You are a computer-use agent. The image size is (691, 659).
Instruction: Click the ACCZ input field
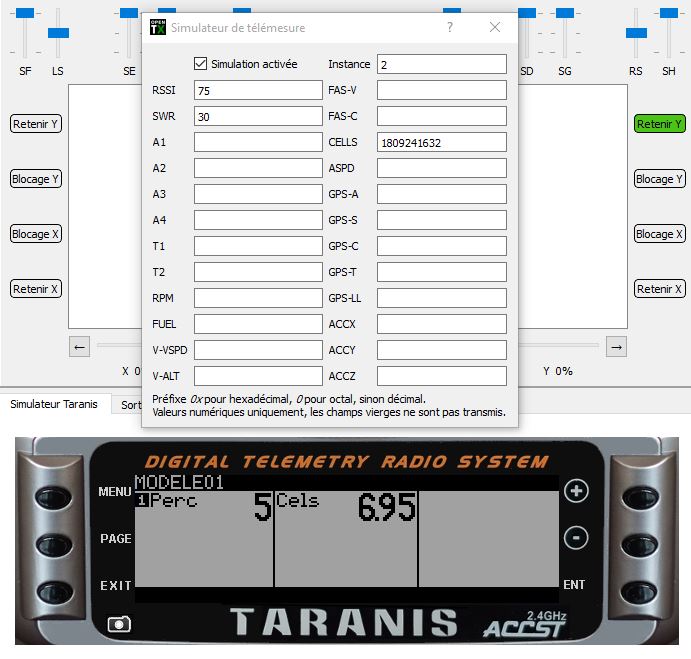coord(442,376)
